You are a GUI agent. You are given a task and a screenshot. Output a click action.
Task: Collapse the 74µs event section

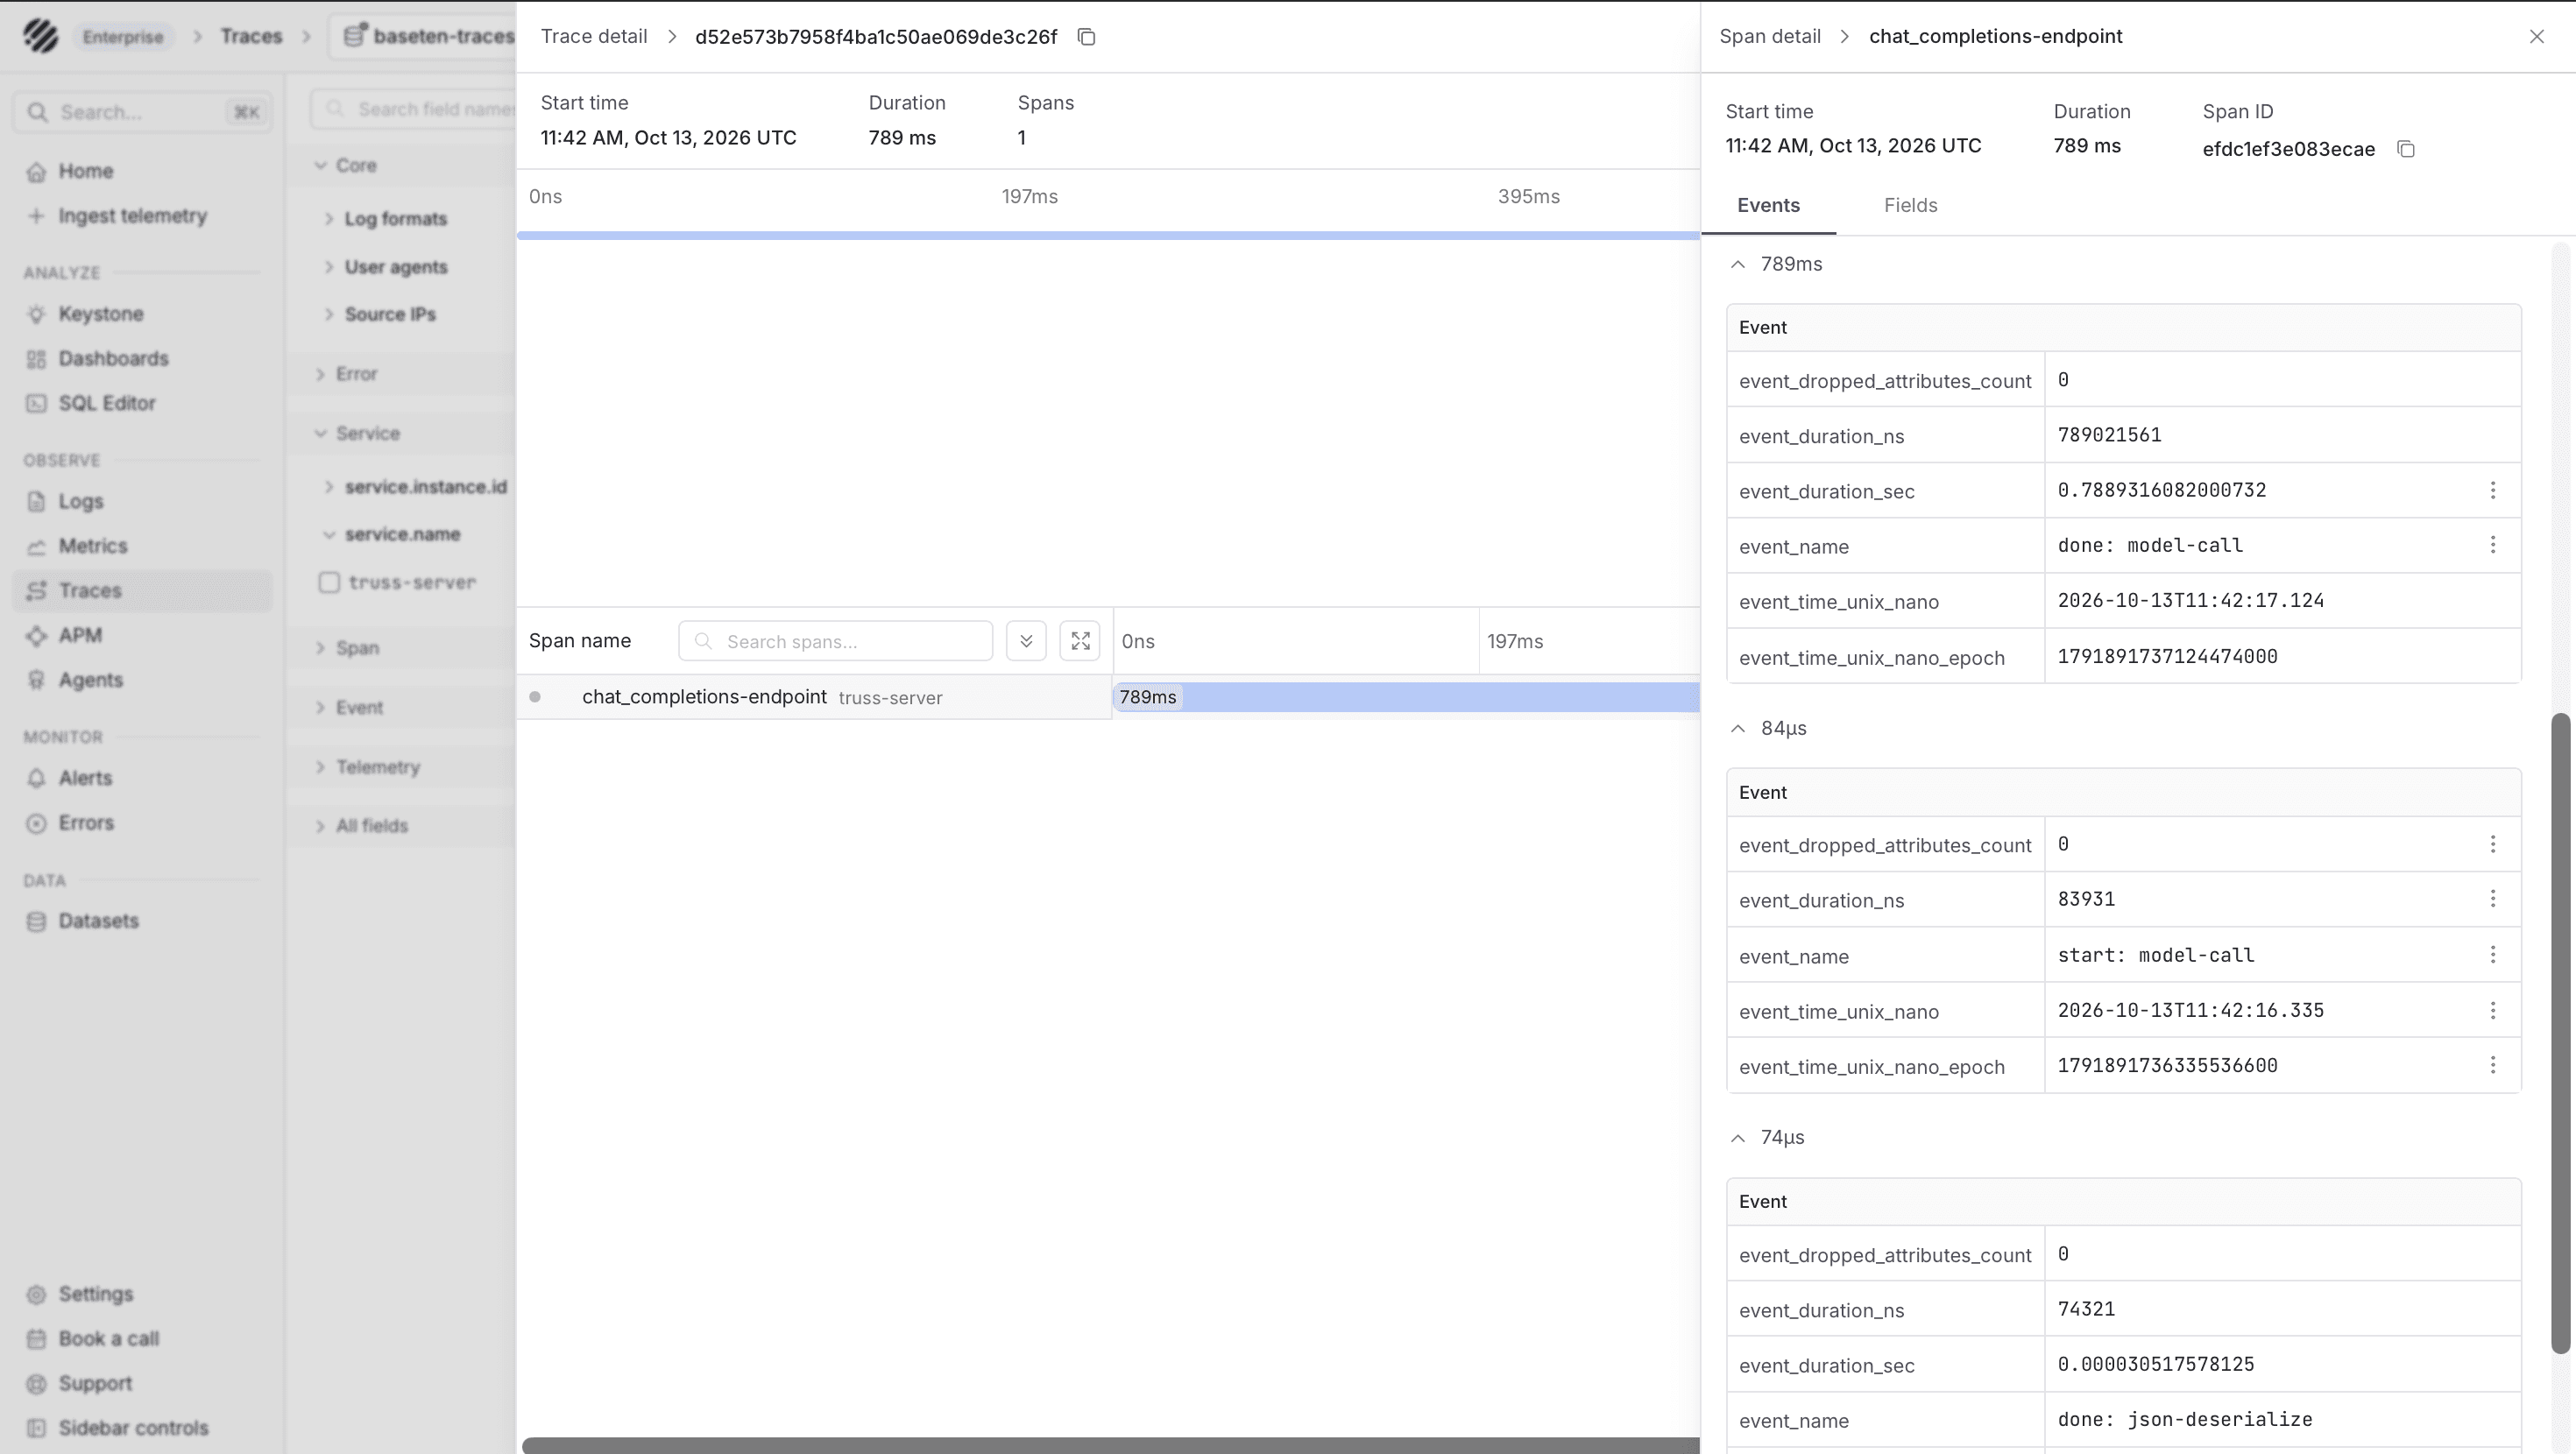tap(1738, 1138)
